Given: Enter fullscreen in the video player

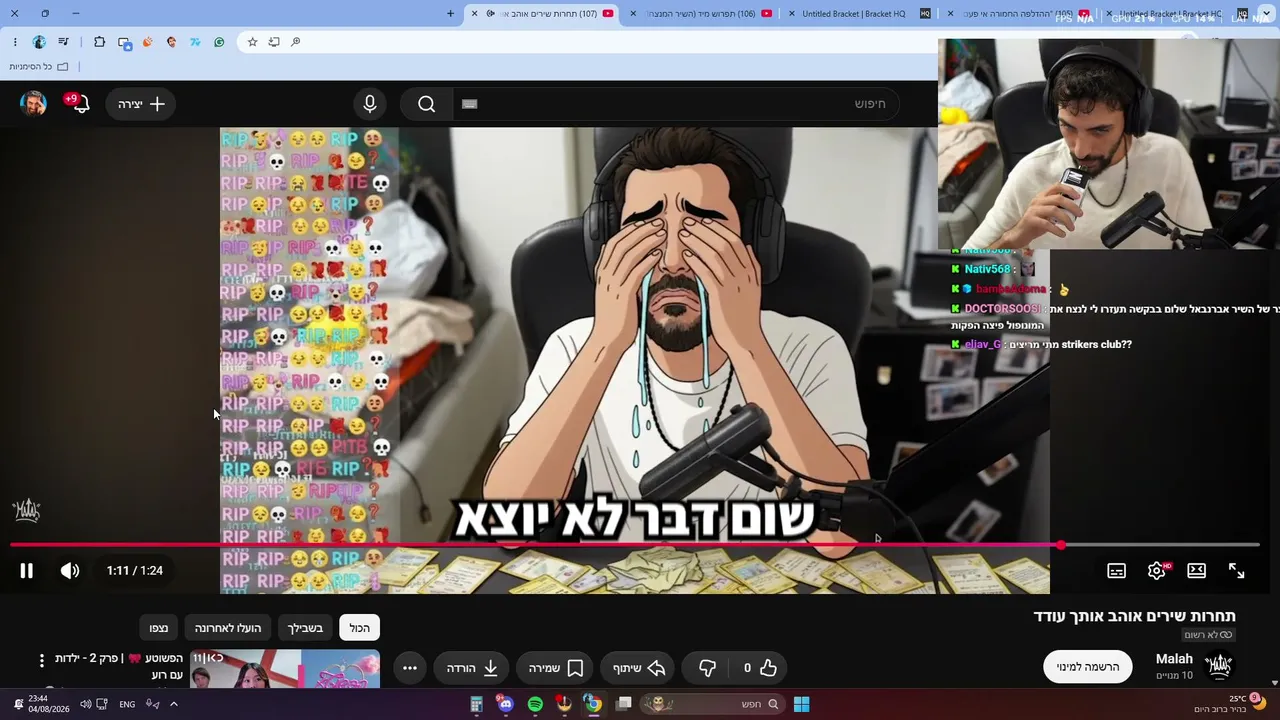Looking at the screenshot, I should (1237, 571).
